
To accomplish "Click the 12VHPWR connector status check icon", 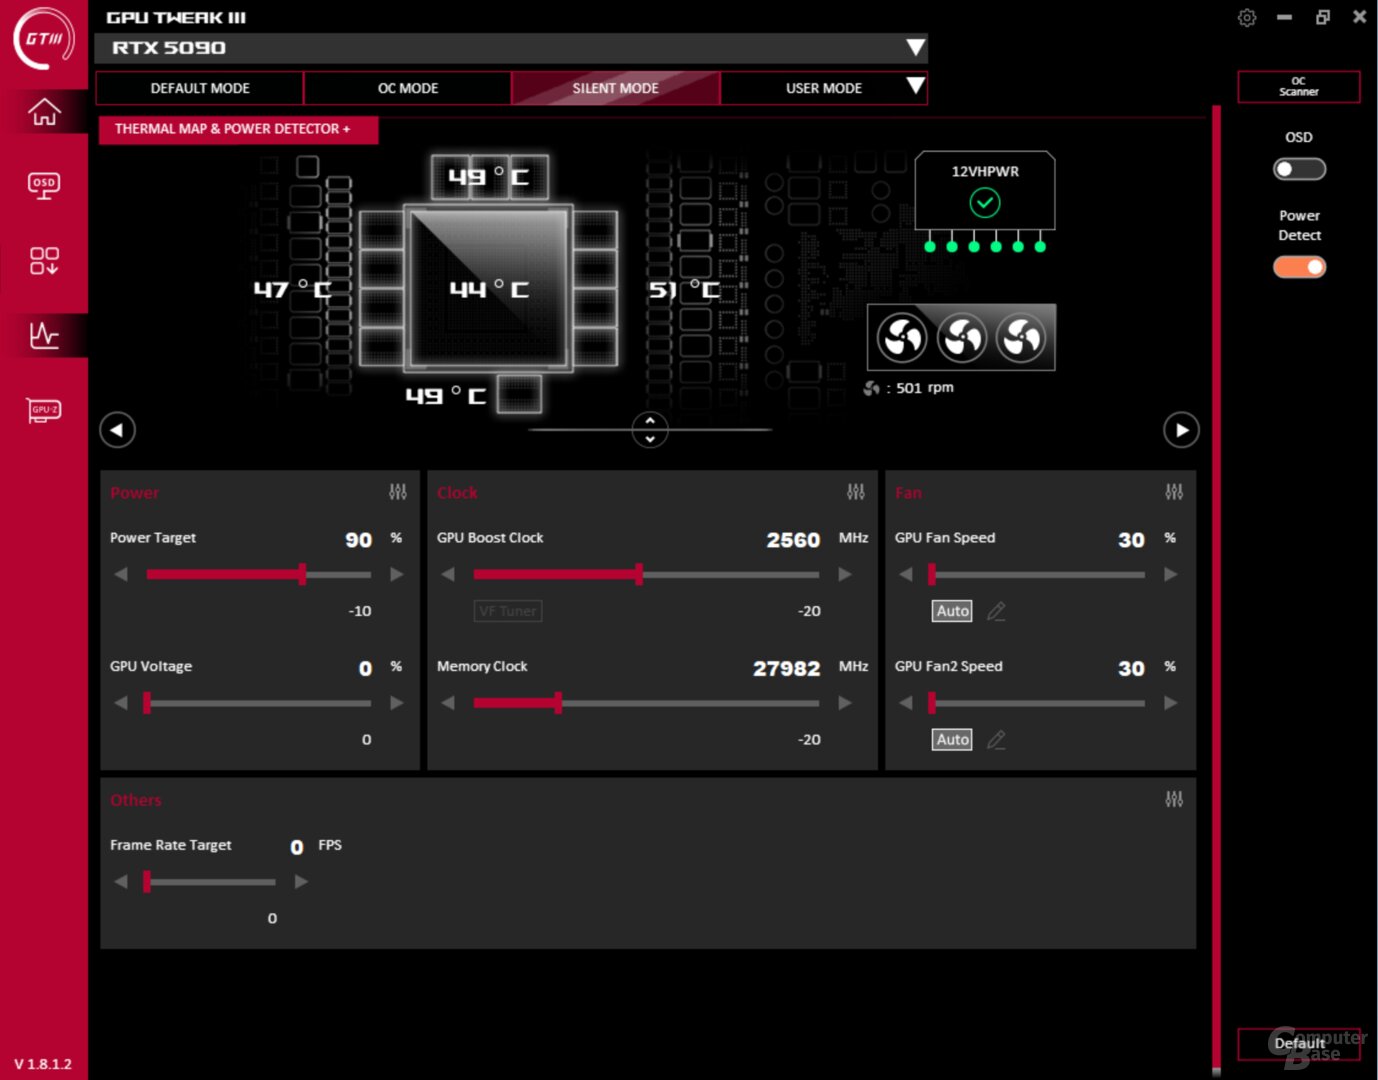I will (985, 203).
